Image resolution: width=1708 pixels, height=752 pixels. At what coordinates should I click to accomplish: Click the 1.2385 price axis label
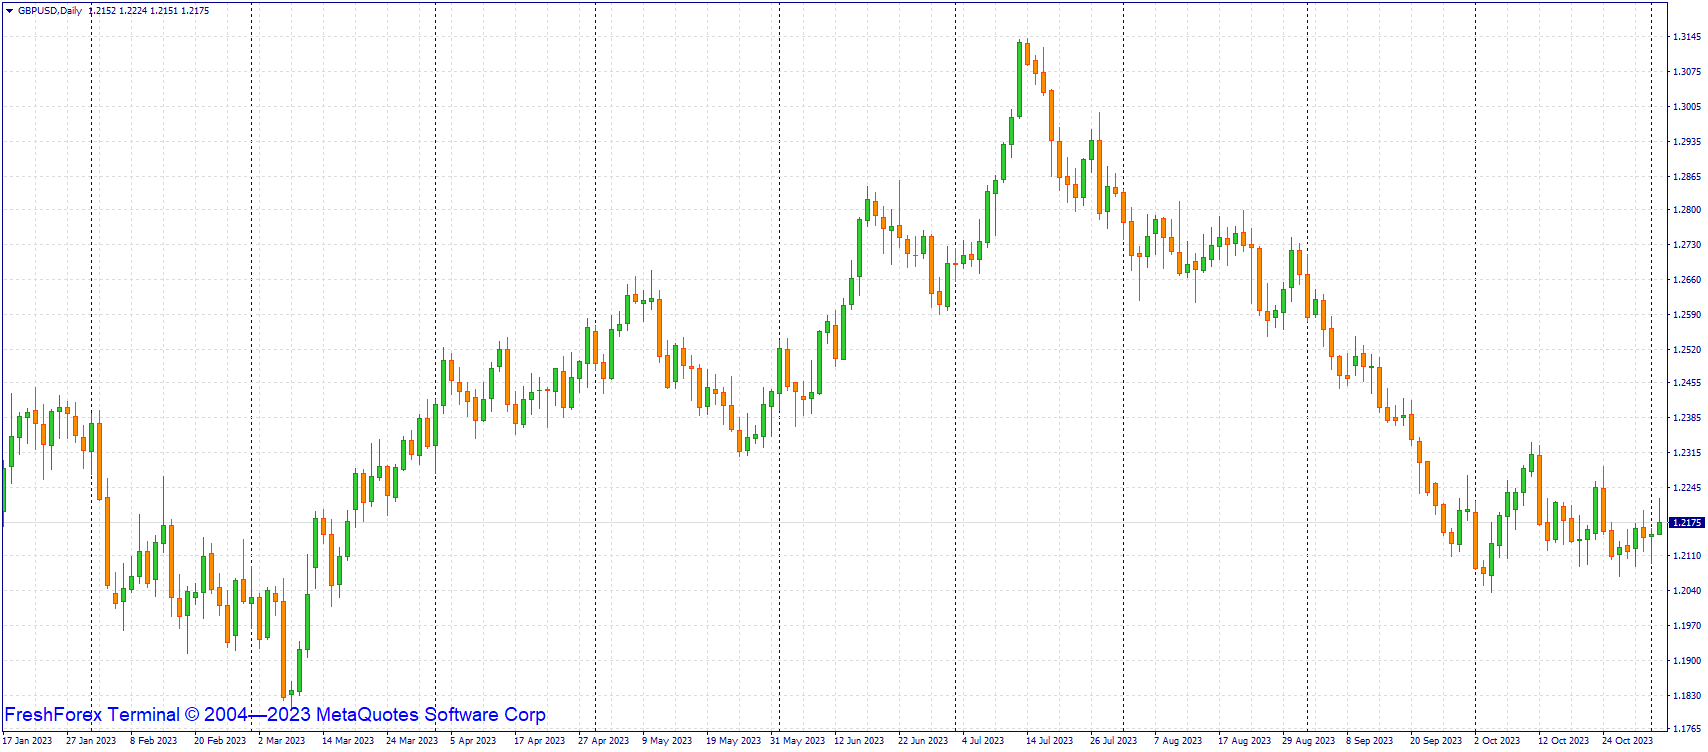click(x=1687, y=418)
